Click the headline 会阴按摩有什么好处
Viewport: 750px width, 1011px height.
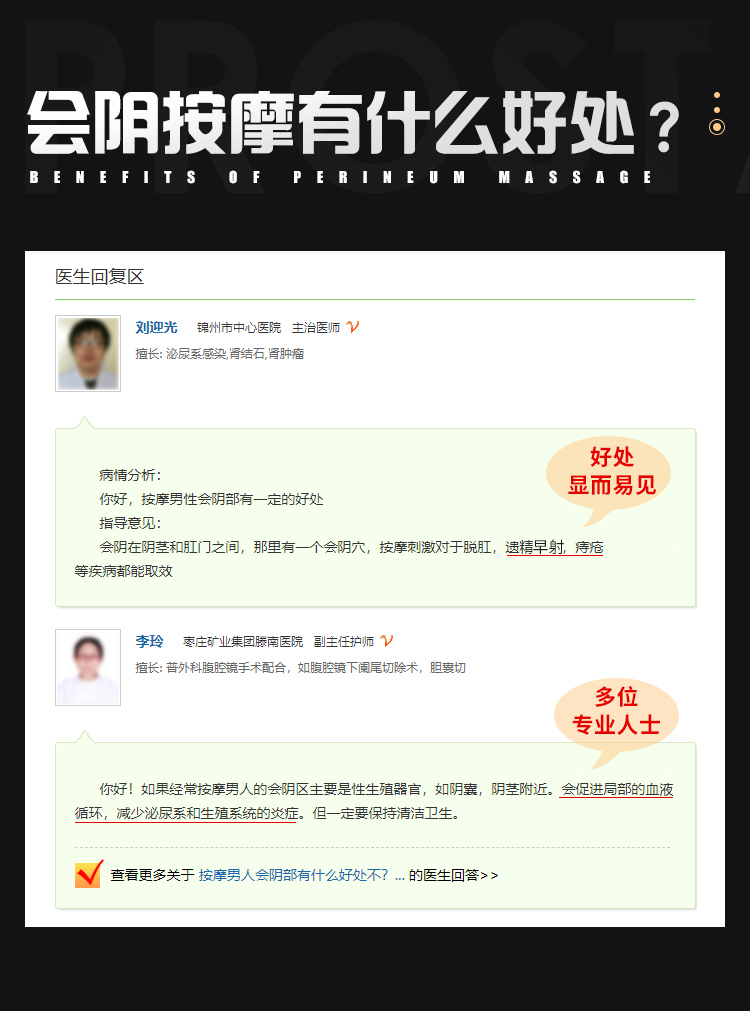pos(333,123)
